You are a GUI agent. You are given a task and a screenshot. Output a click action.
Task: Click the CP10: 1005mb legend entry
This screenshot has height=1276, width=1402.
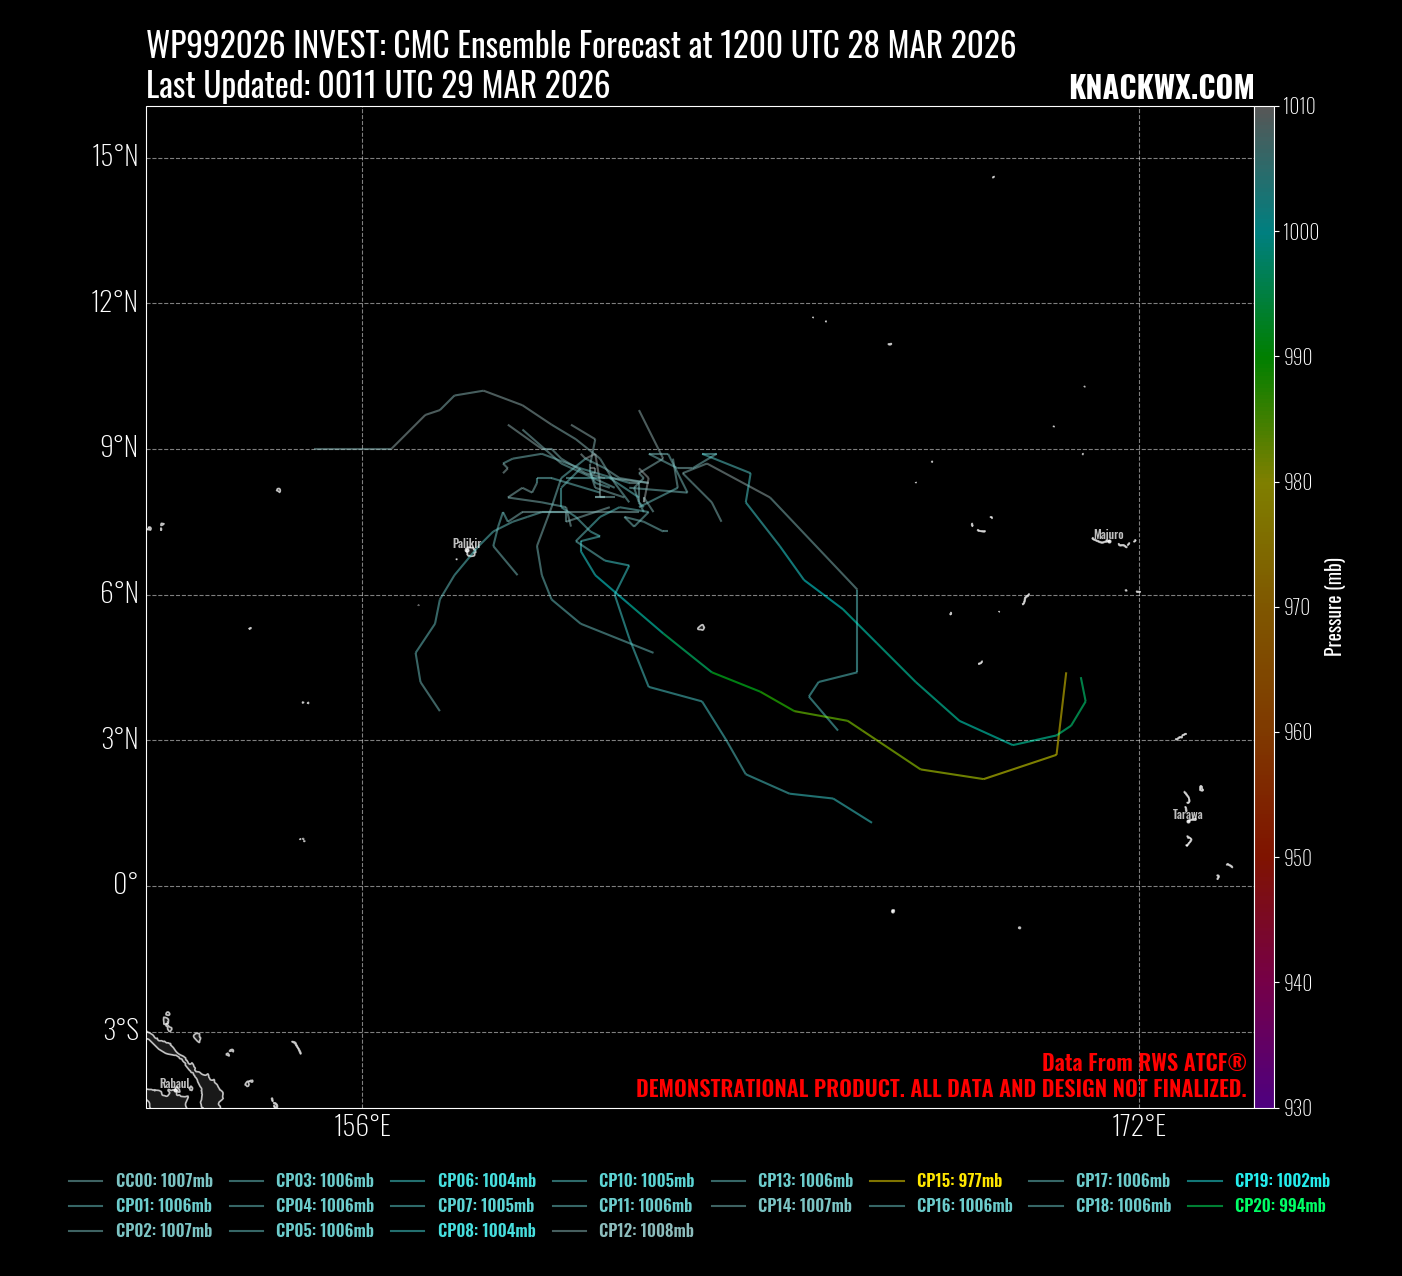(x=646, y=1180)
